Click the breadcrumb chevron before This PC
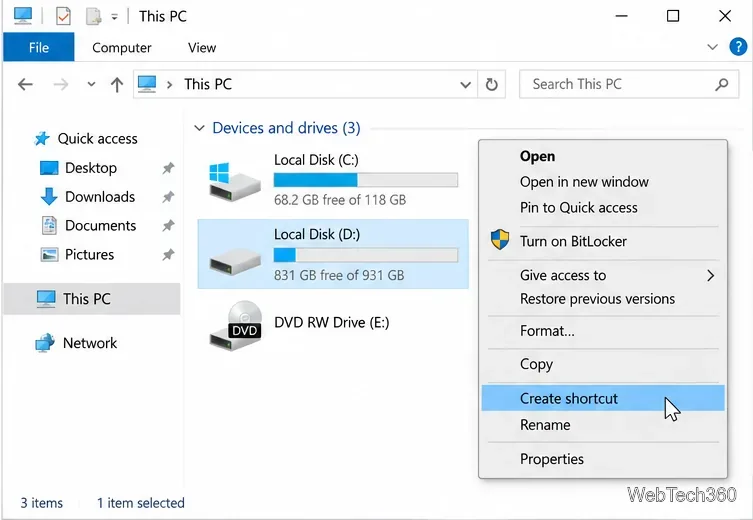The height and width of the screenshot is (520, 753). tap(170, 85)
